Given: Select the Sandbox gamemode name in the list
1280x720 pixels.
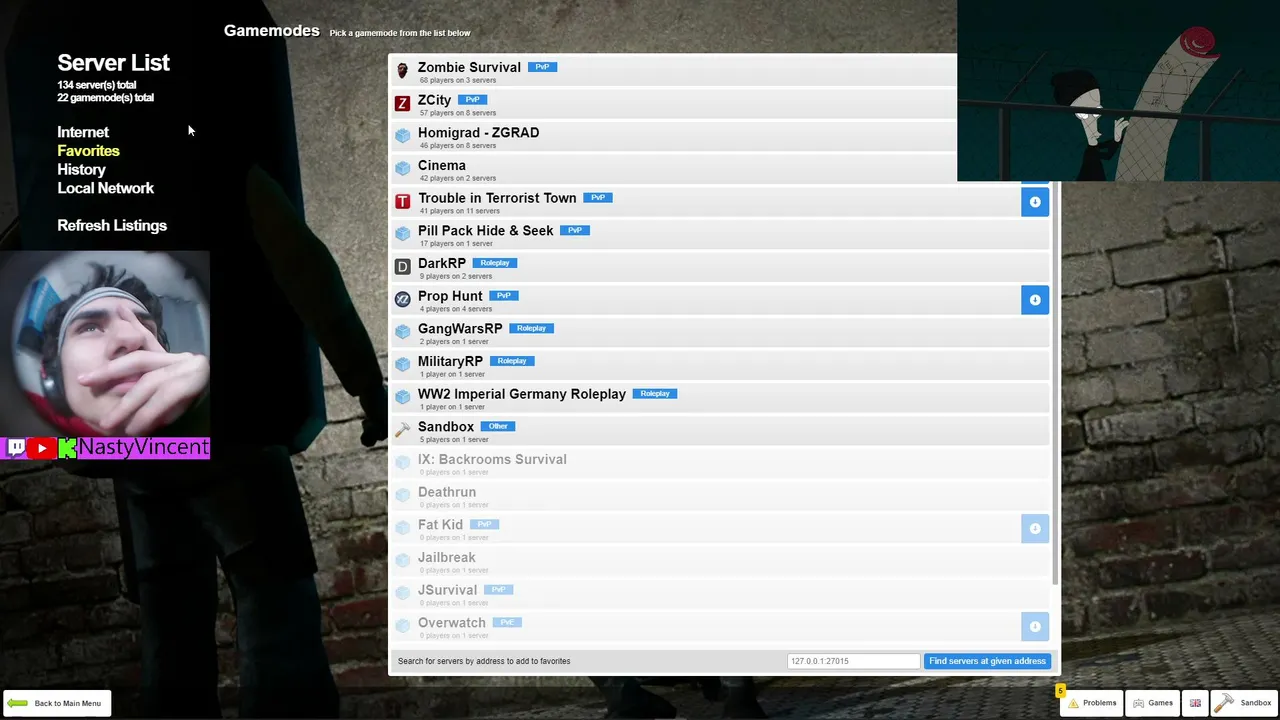Looking at the screenshot, I should (x=445, y=427).
